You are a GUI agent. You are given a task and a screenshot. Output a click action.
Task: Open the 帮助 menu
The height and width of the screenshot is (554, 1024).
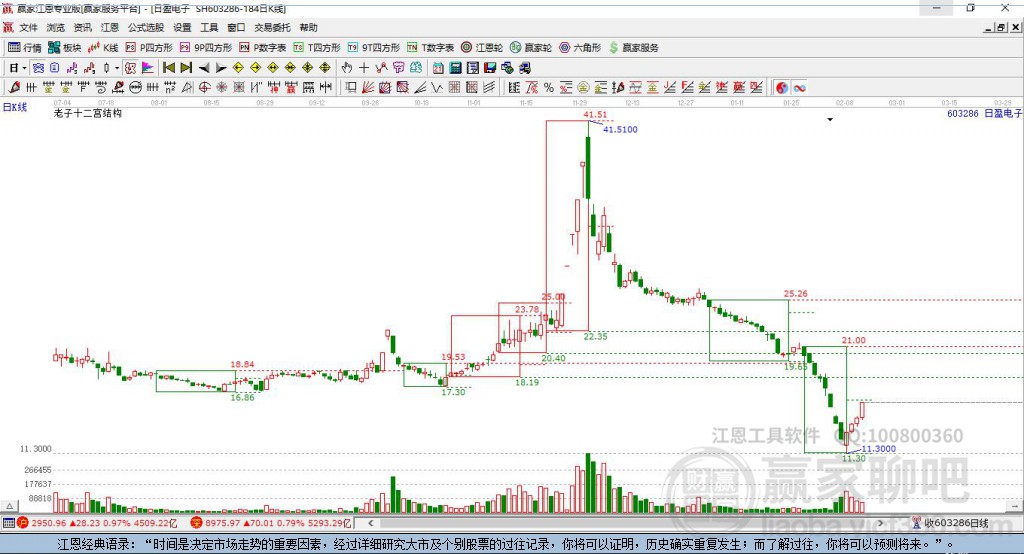point(308,27)
